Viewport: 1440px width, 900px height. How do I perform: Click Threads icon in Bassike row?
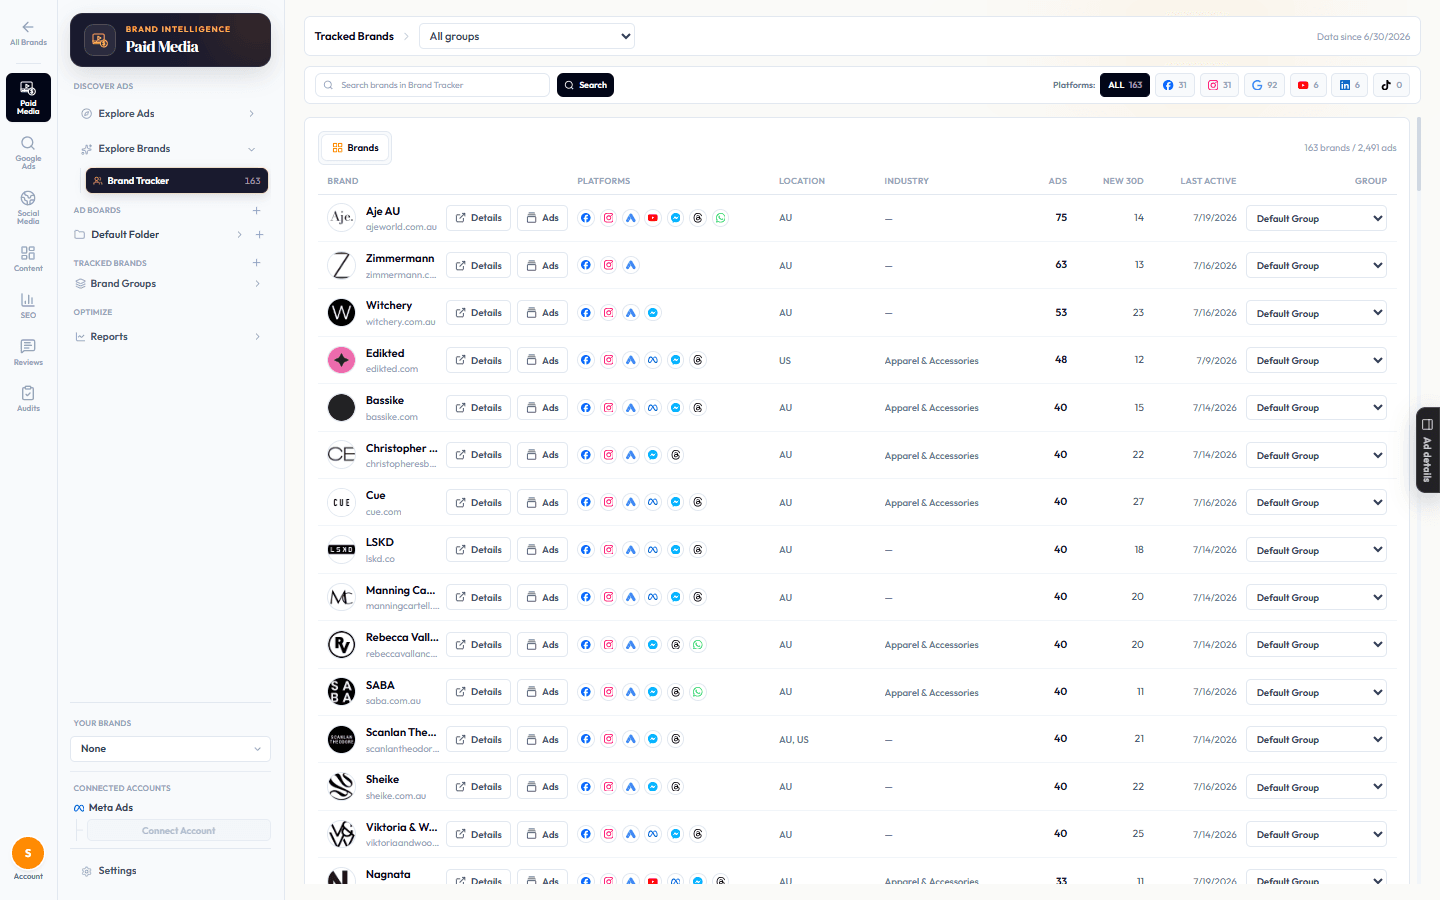coord(698,408)
